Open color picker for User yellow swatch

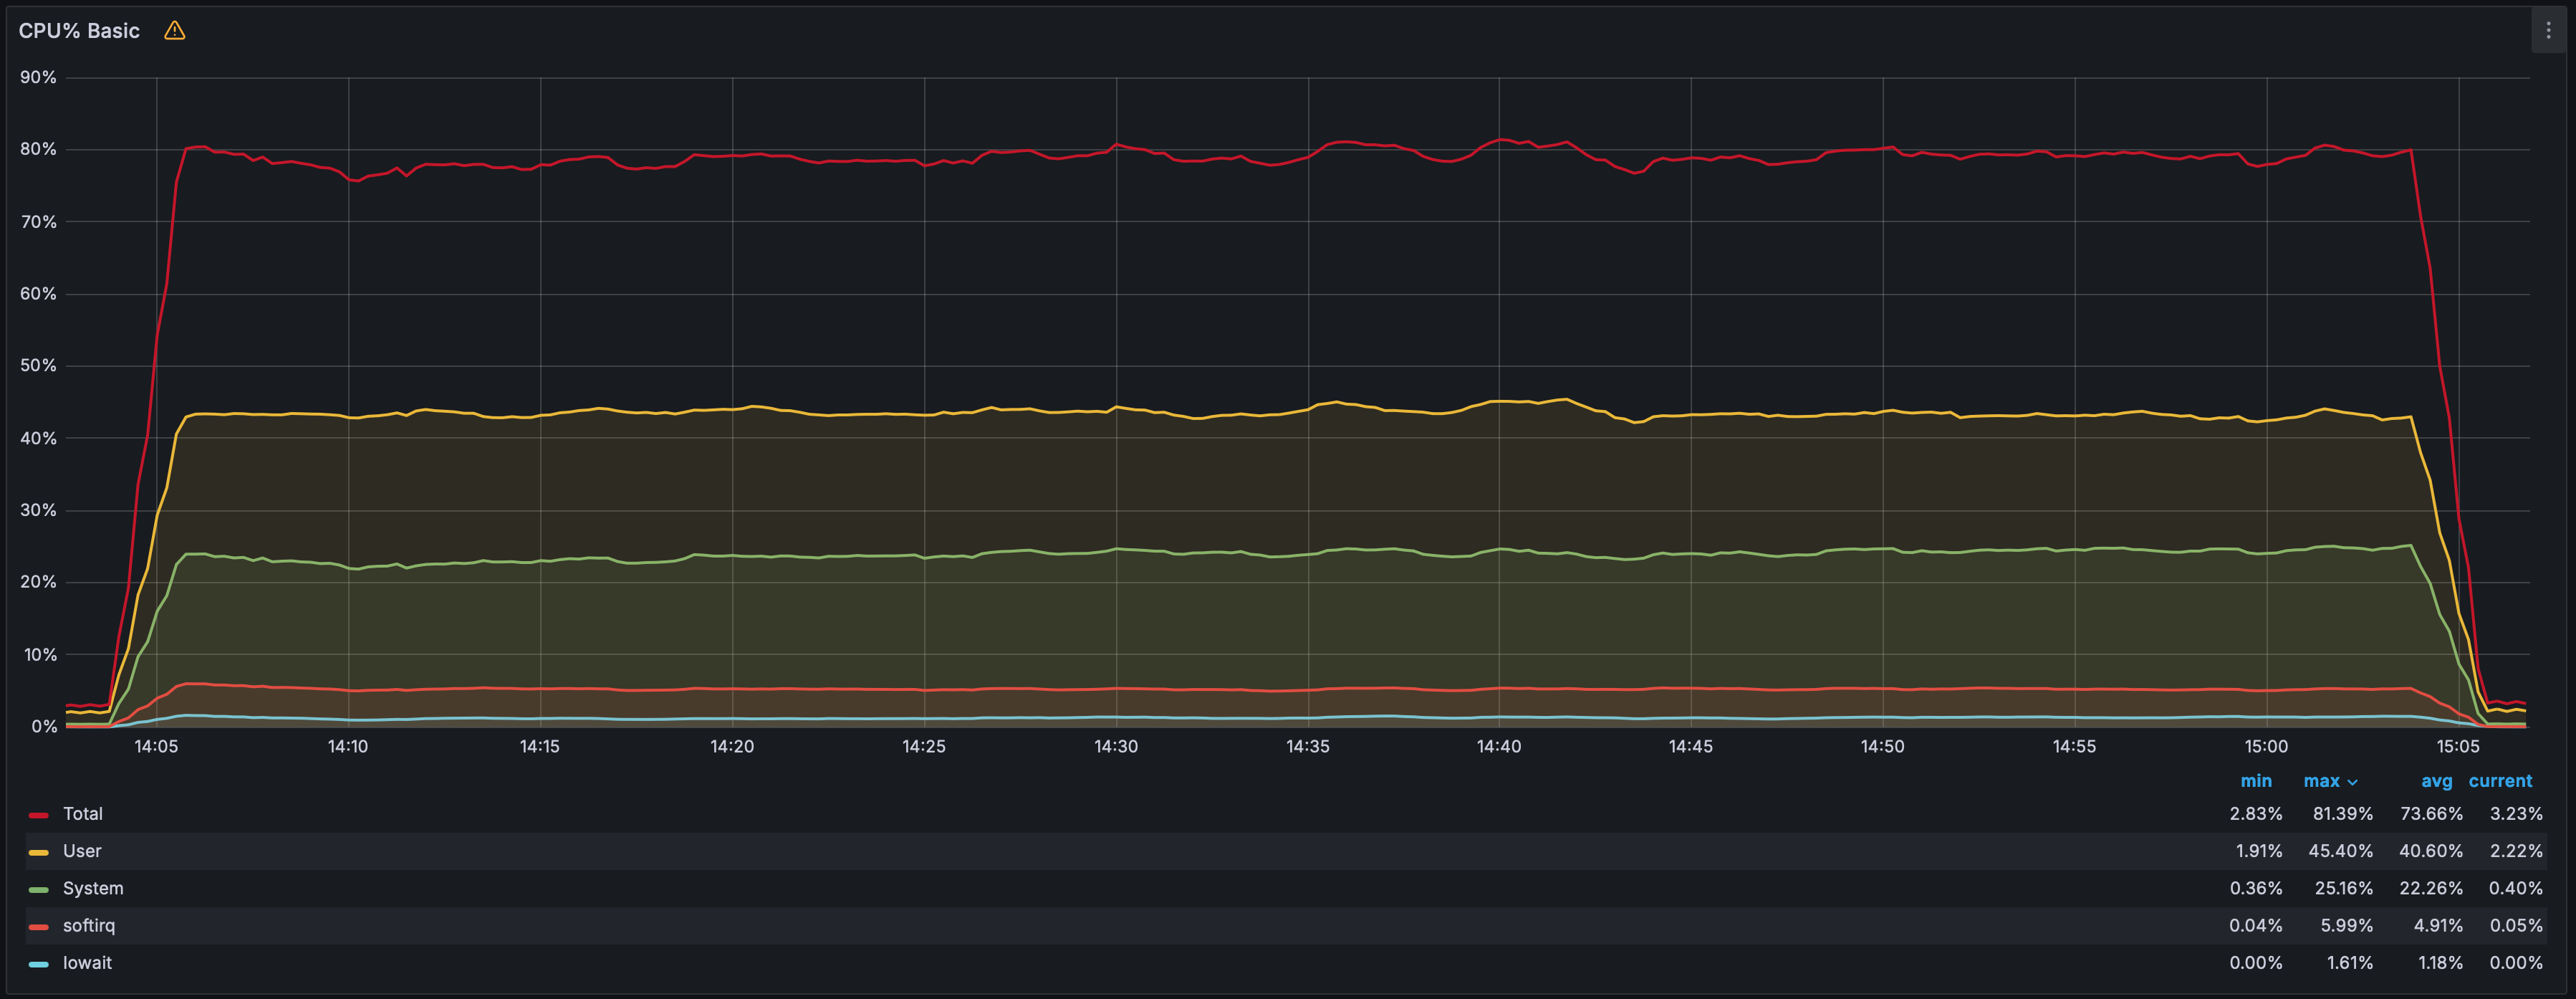(39, 852)
